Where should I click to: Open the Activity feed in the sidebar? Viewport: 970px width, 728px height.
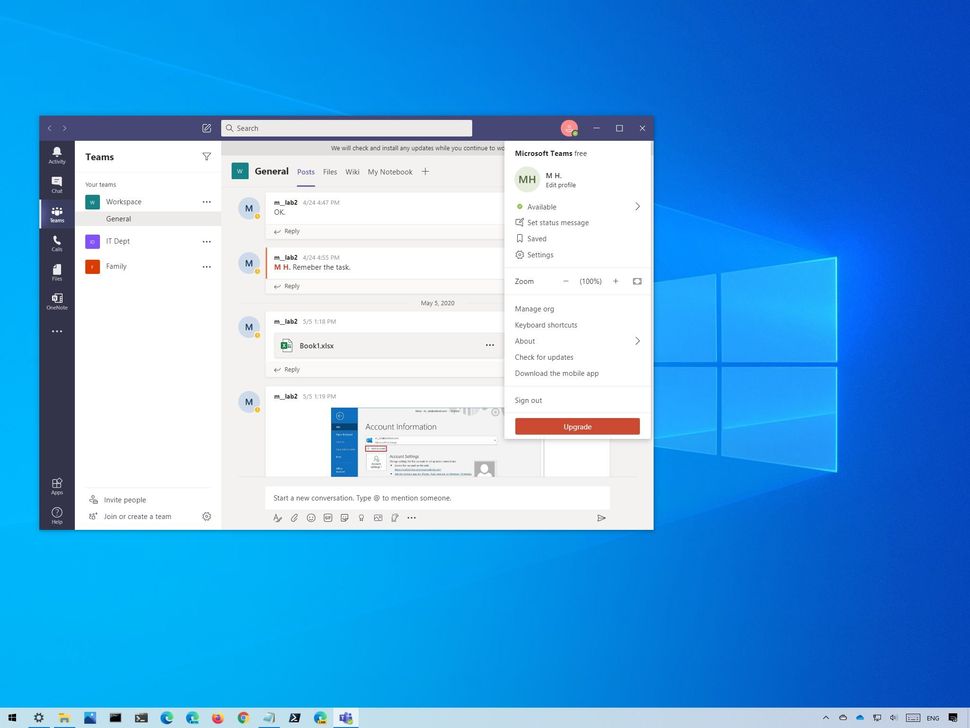click(56, 155)
